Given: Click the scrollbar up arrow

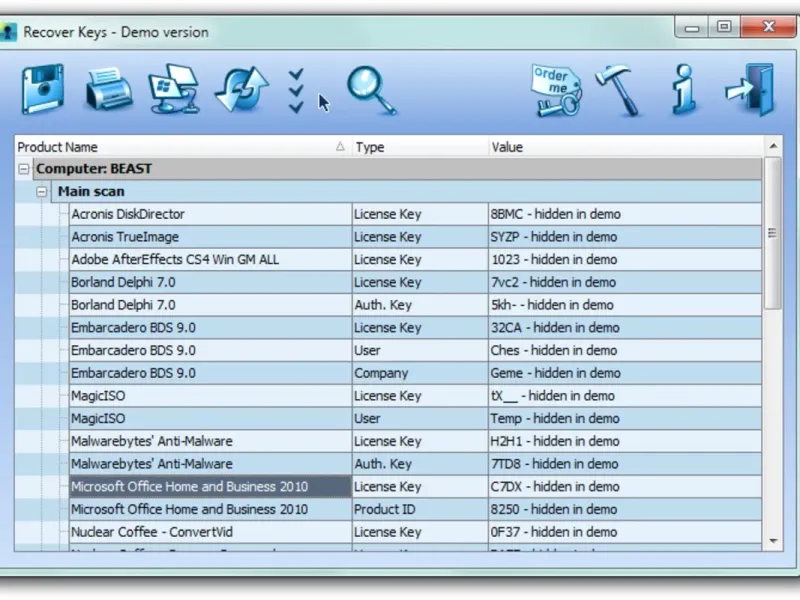Looking at the screenshot, I should pyautogui.click(x=773, y=147).
